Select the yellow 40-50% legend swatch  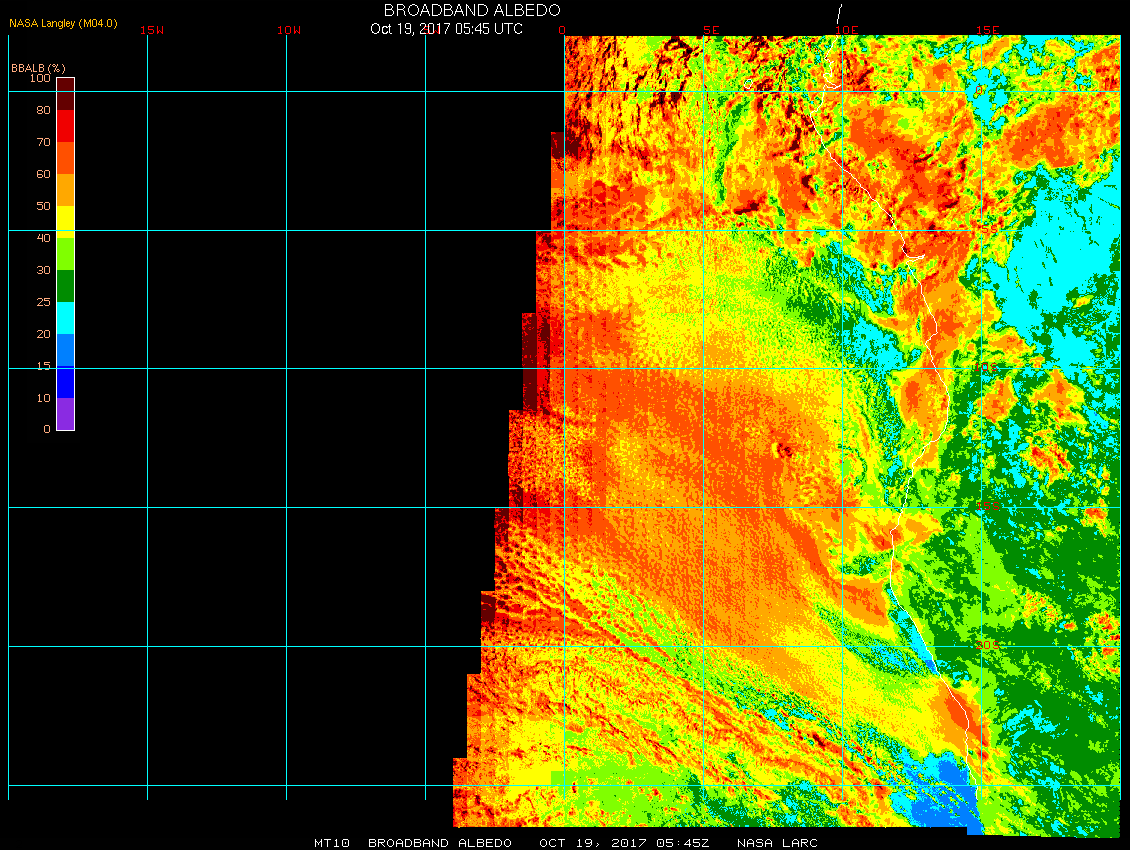65,221
